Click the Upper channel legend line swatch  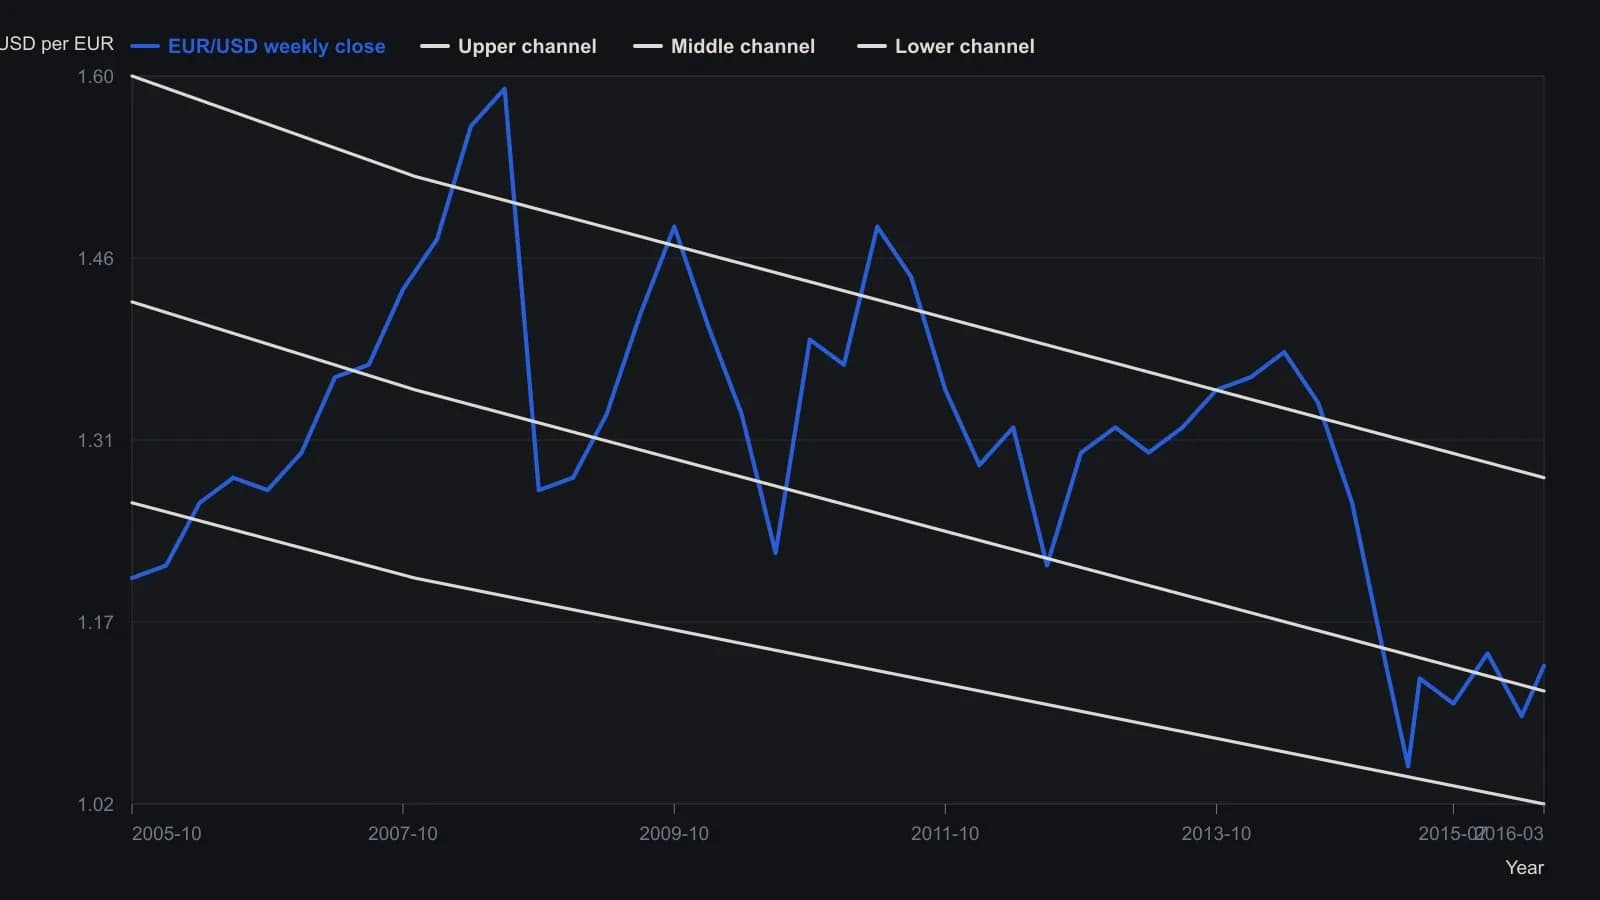[x=435, y=46]
